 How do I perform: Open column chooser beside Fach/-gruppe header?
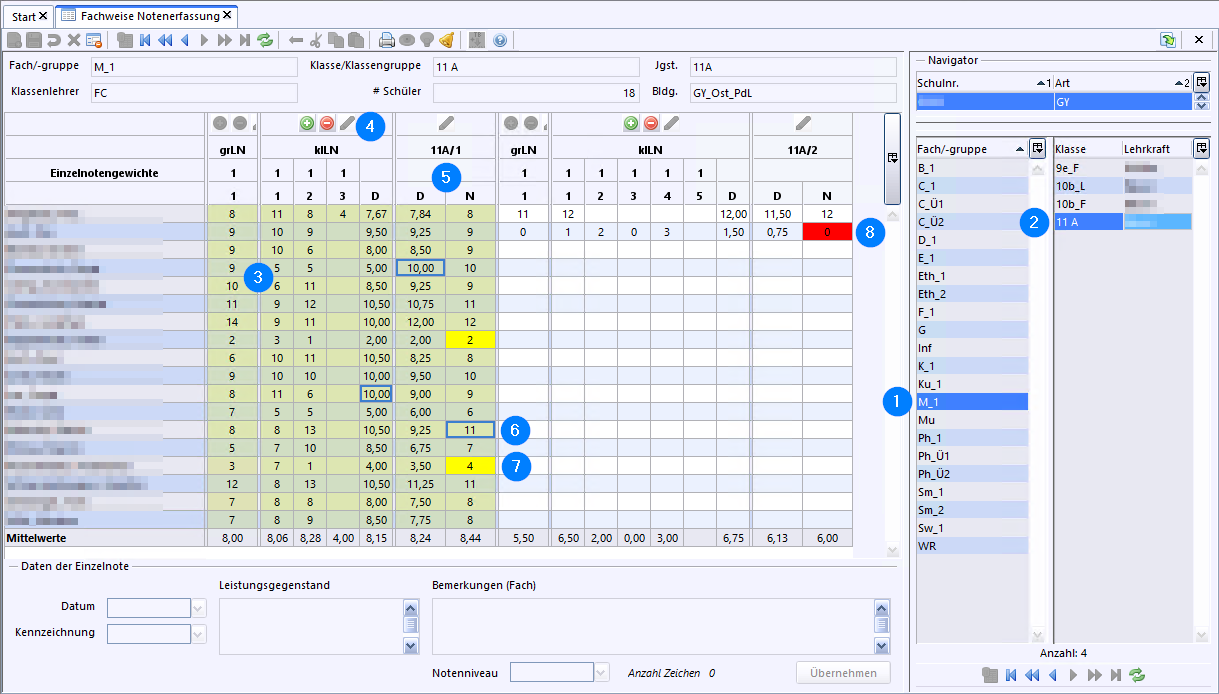coord(1038,148)
